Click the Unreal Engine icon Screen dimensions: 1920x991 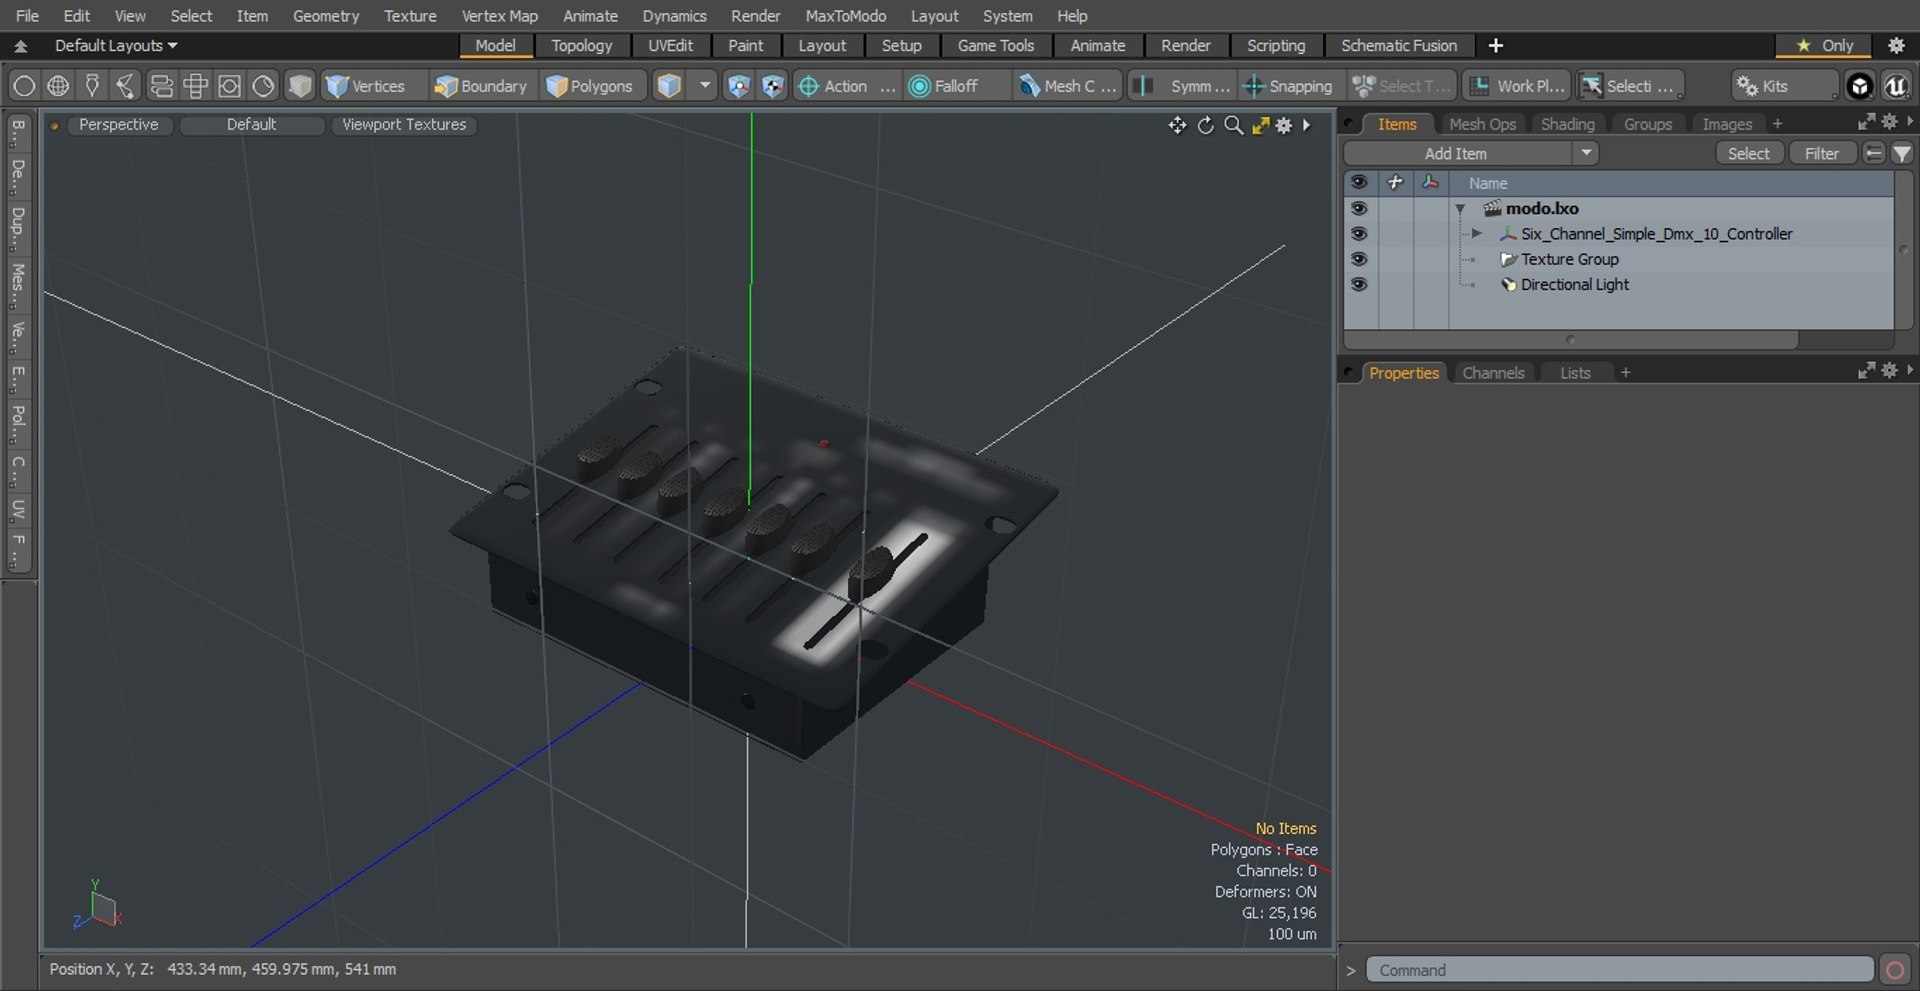coord(1895,86)
